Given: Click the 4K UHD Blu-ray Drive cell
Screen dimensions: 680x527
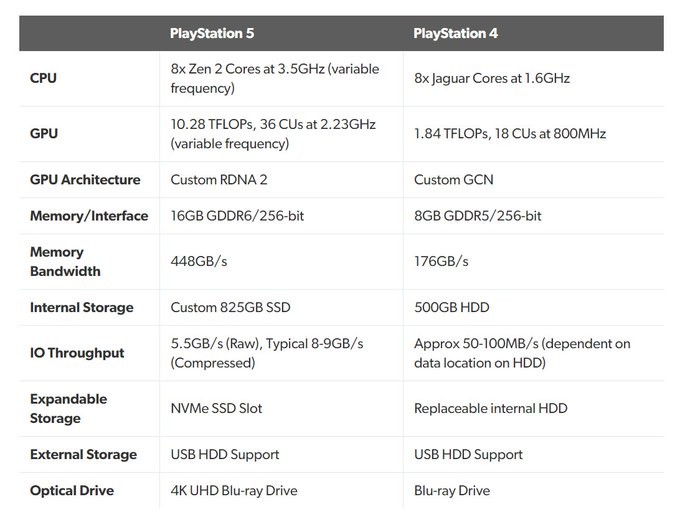Looking at the screenshot, I should [x=234, y=490].
